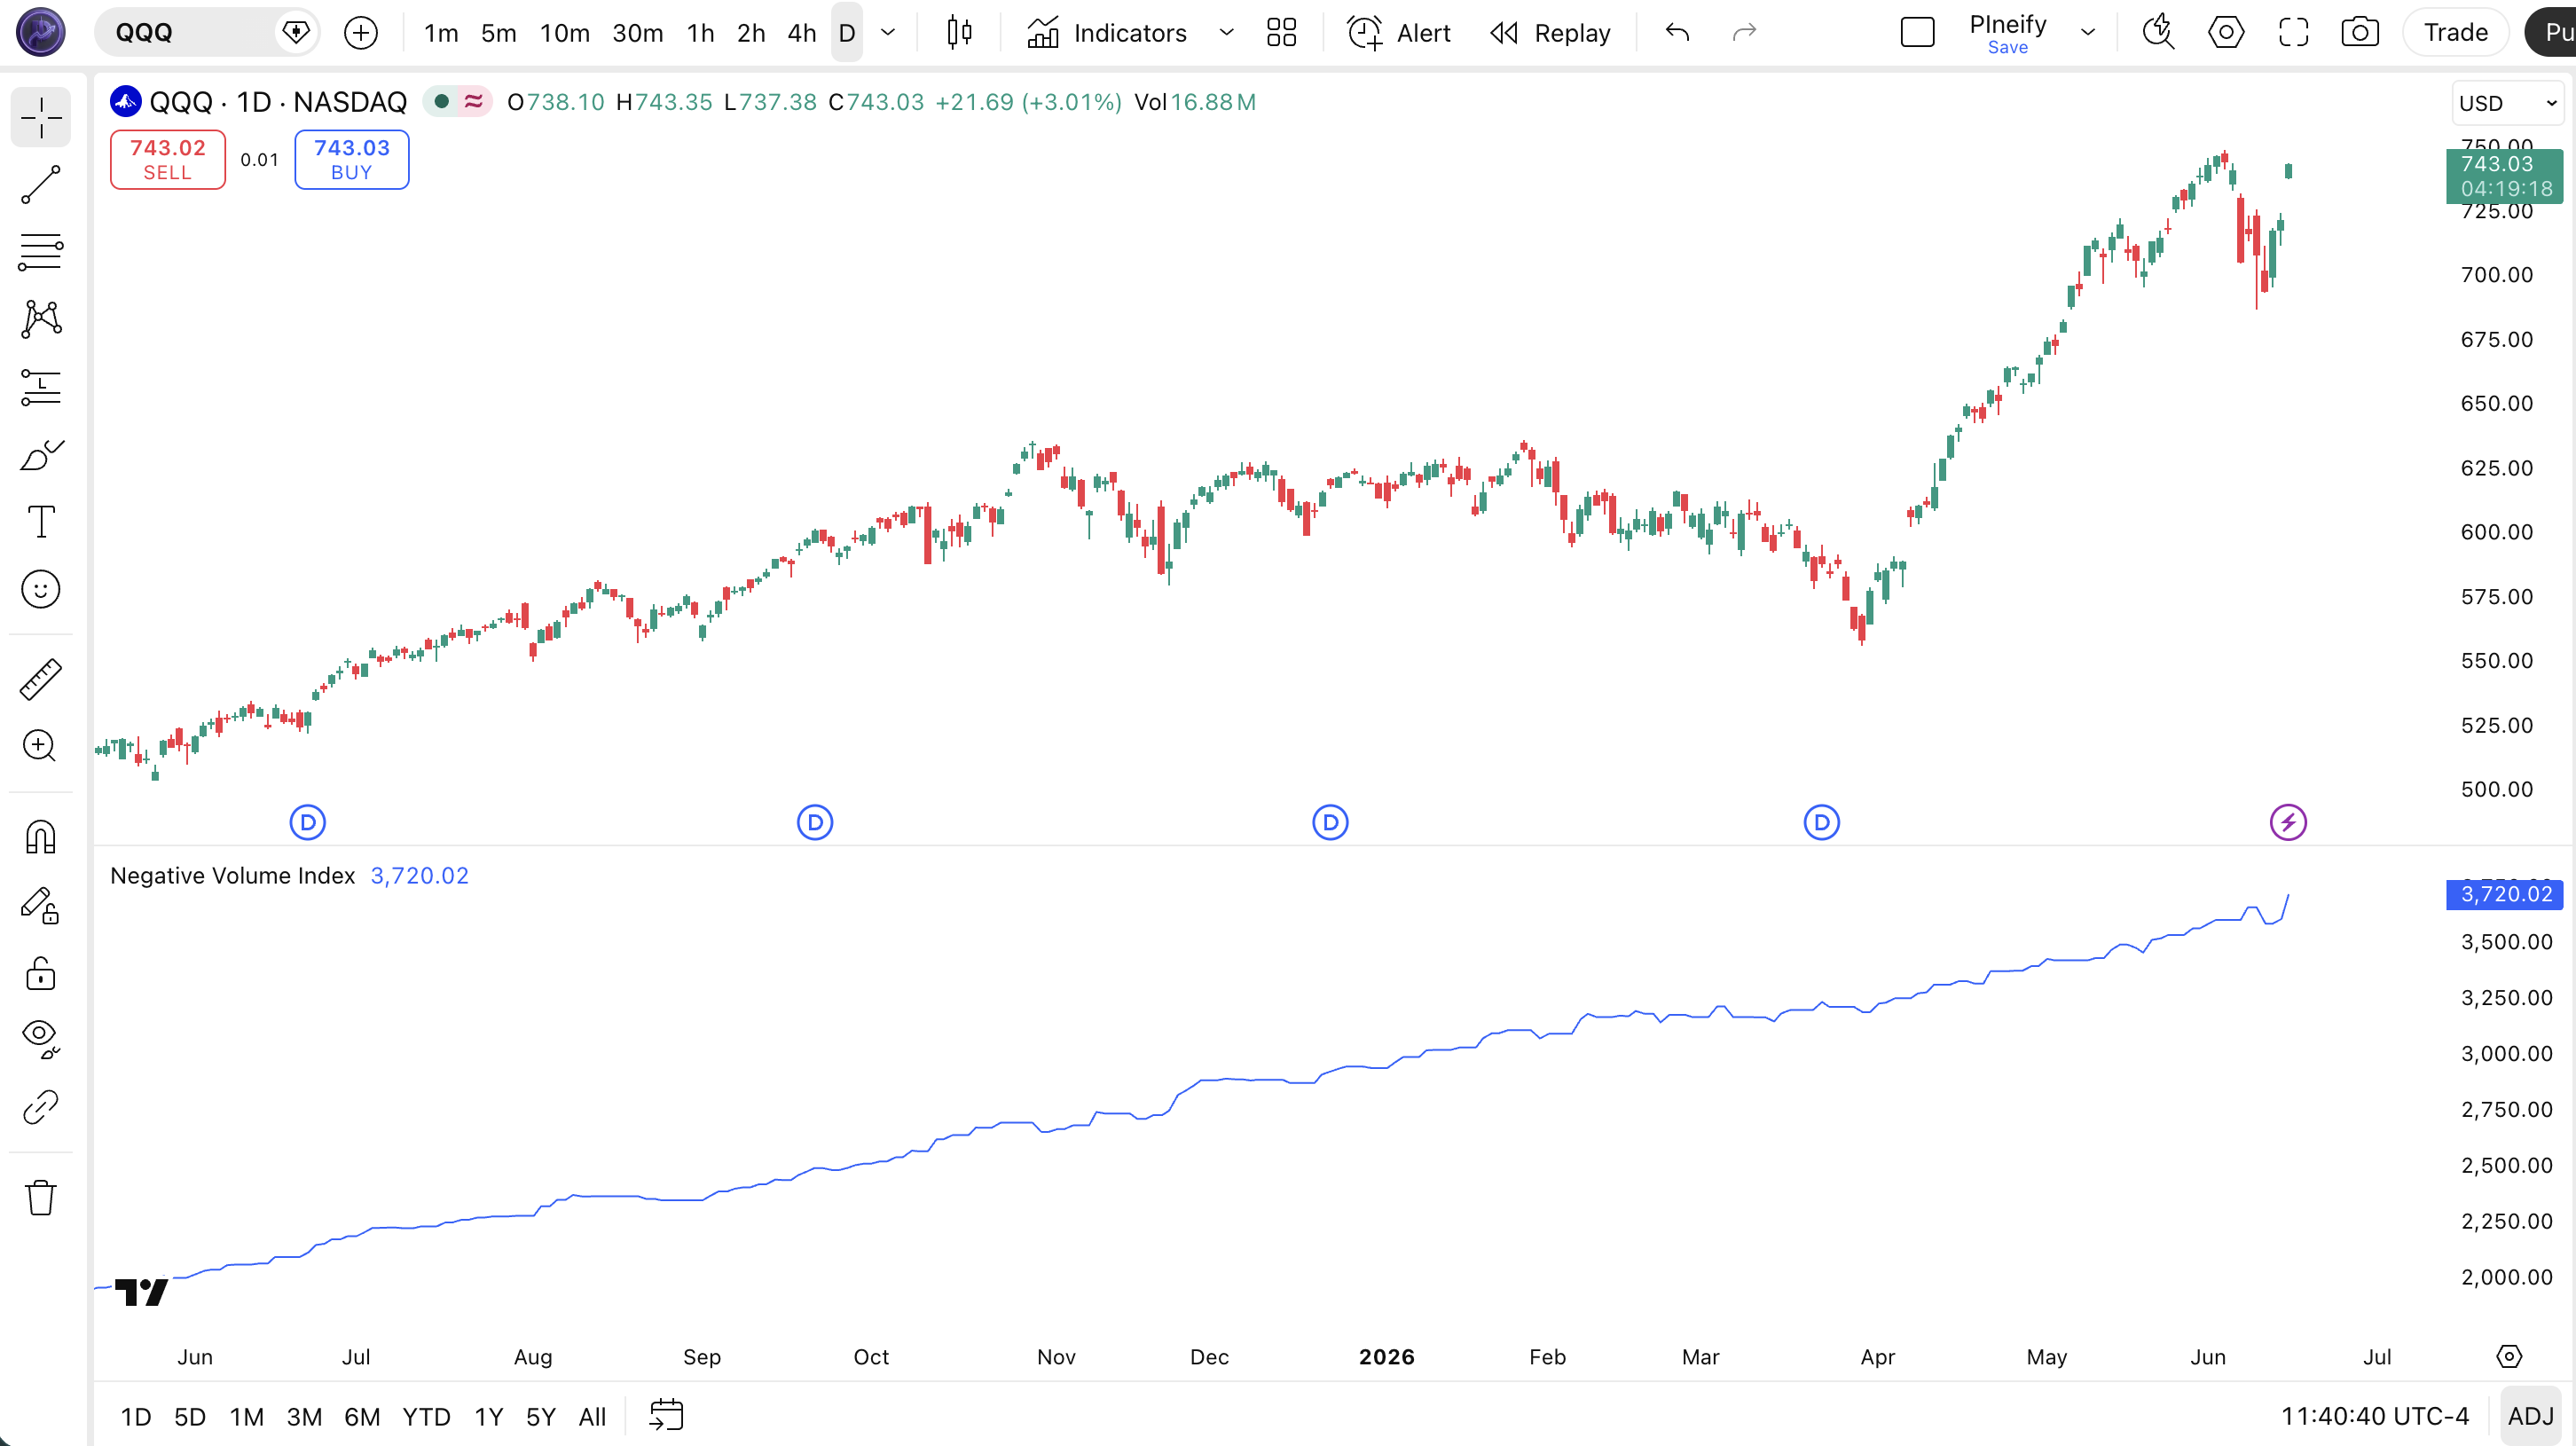Enter fullscreen mode
Image resolution: width=2576 pixels, height=1446 pixels.
click(2293, 33)
